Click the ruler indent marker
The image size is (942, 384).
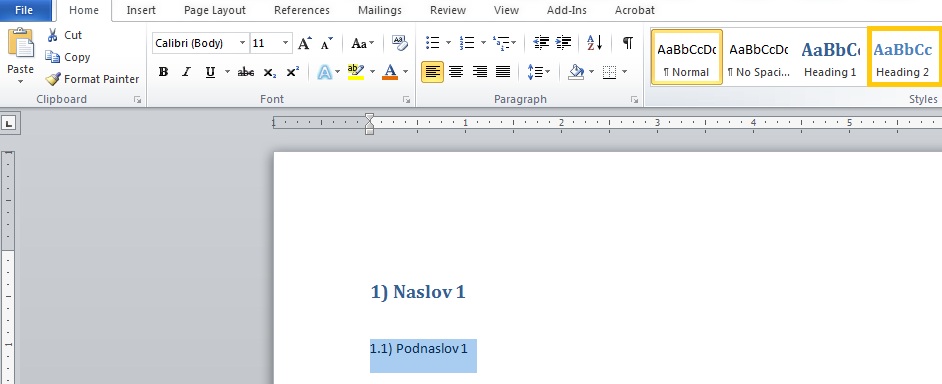pyautogui.click(x=369, y=124)
